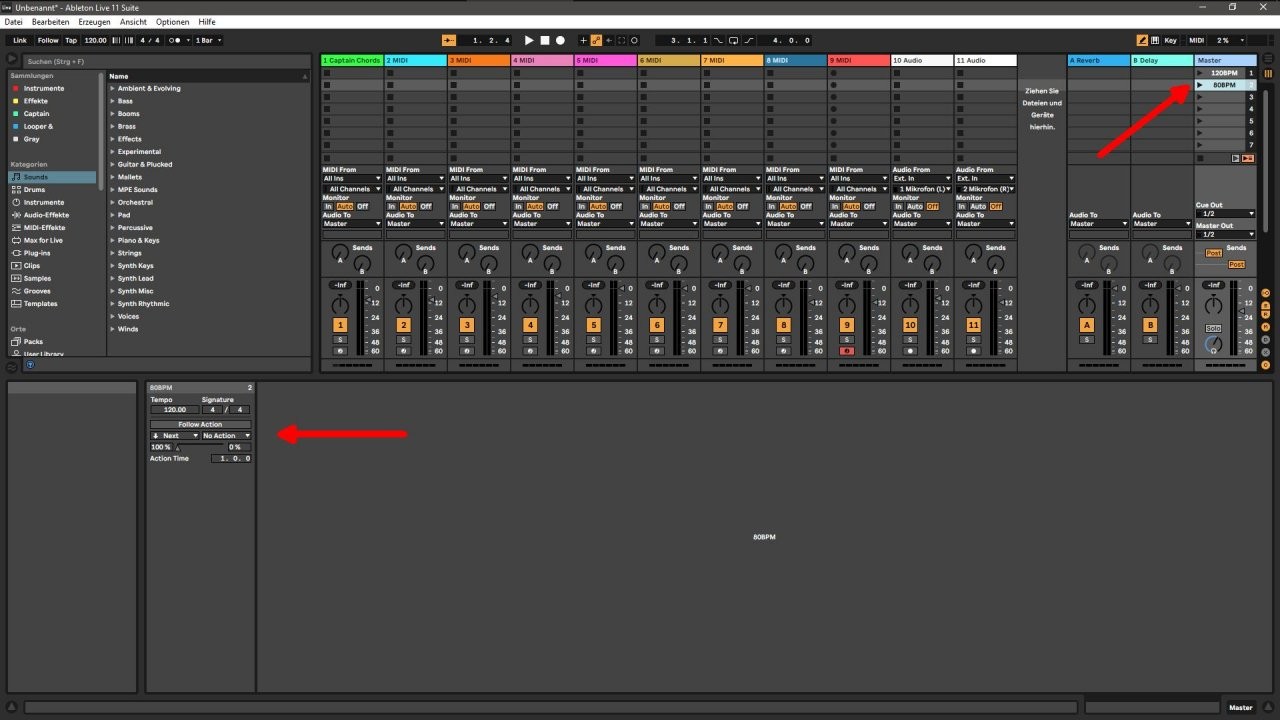Solo track 3 with its S button
The width and height of the screenshot is (1280, 720).
click(x=467, y=340)
